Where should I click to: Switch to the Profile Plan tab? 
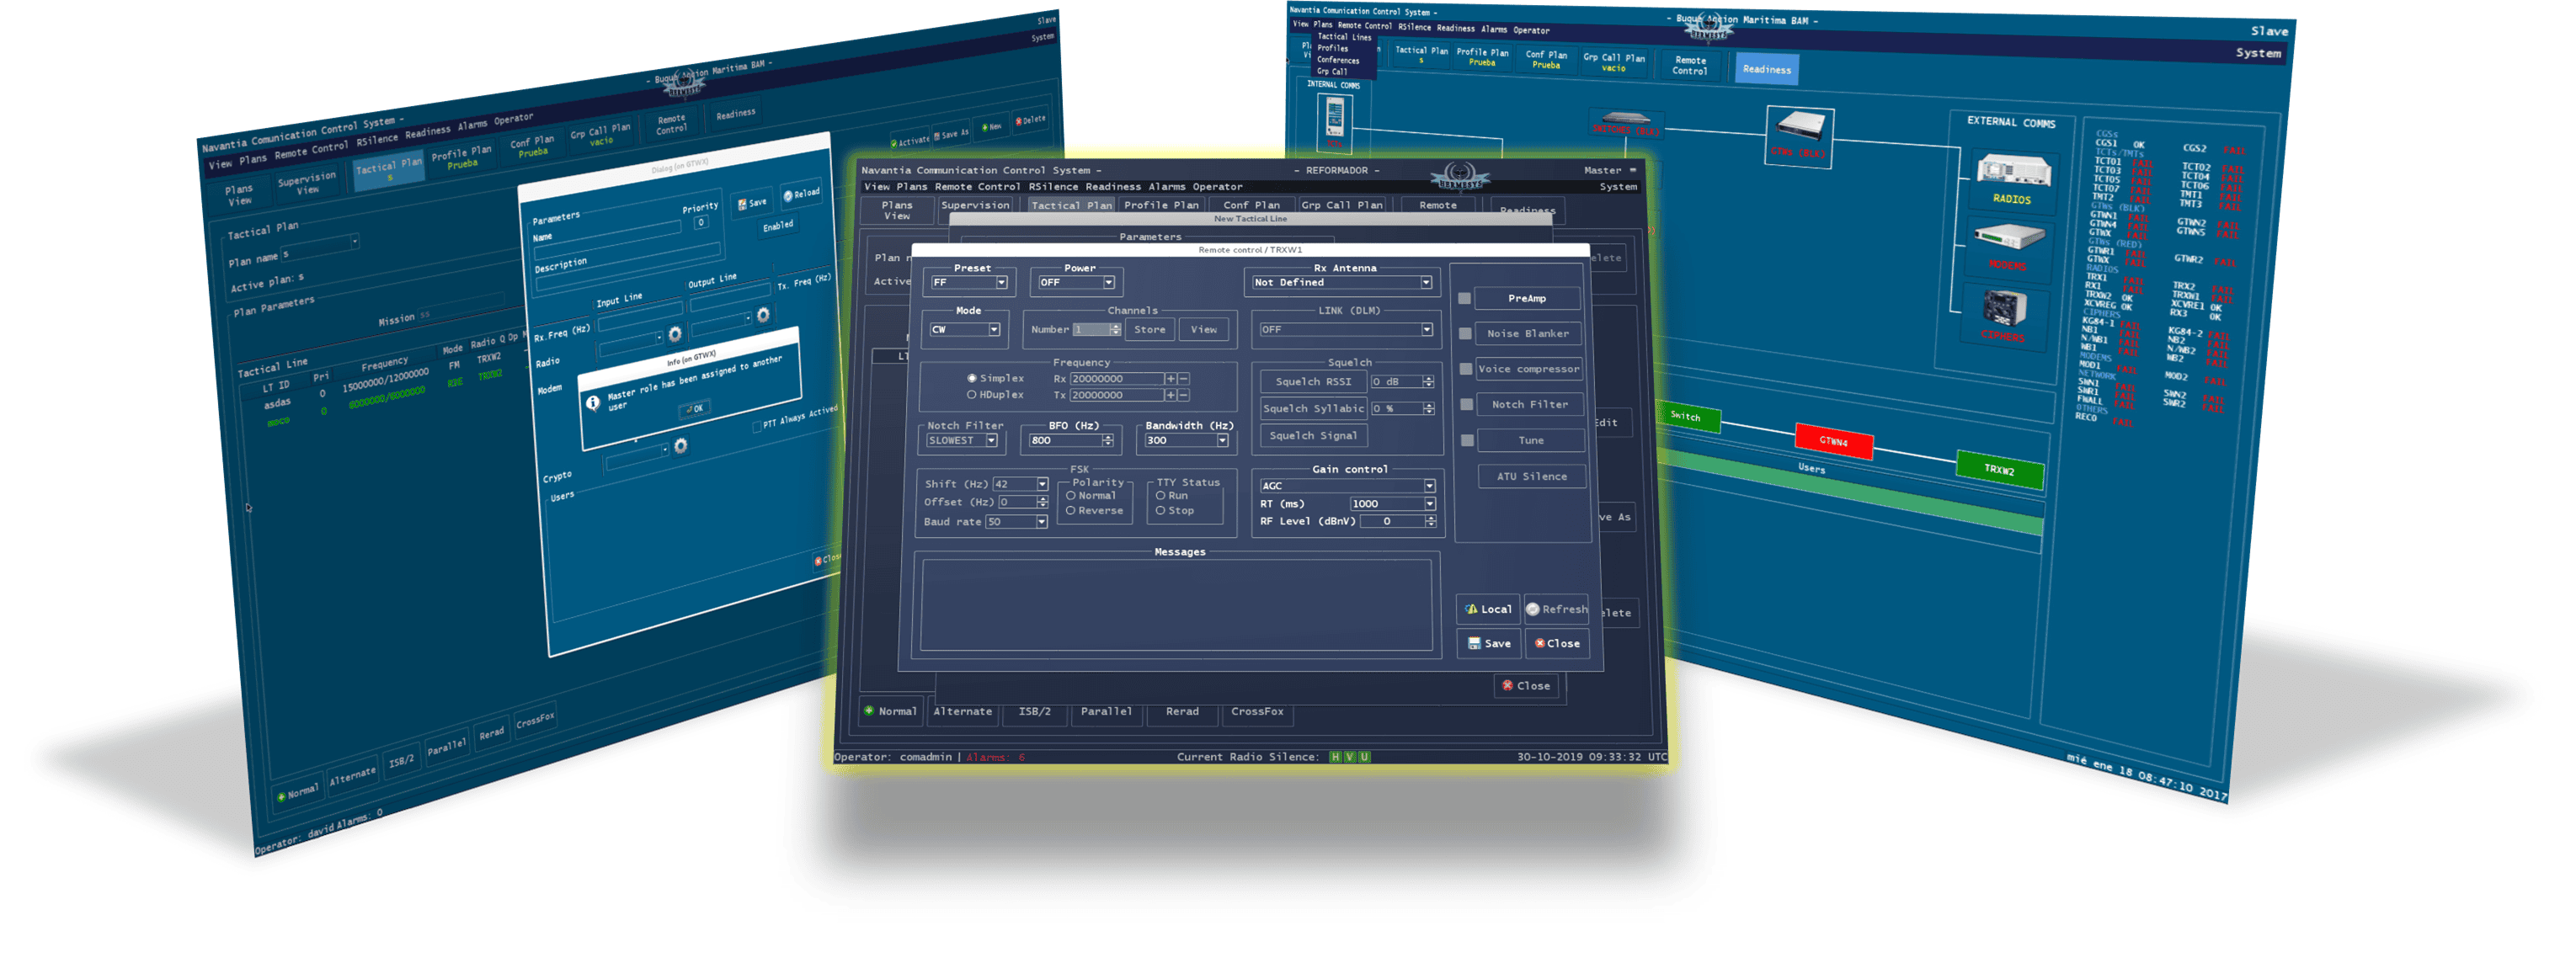click(x=1160, y=205)
